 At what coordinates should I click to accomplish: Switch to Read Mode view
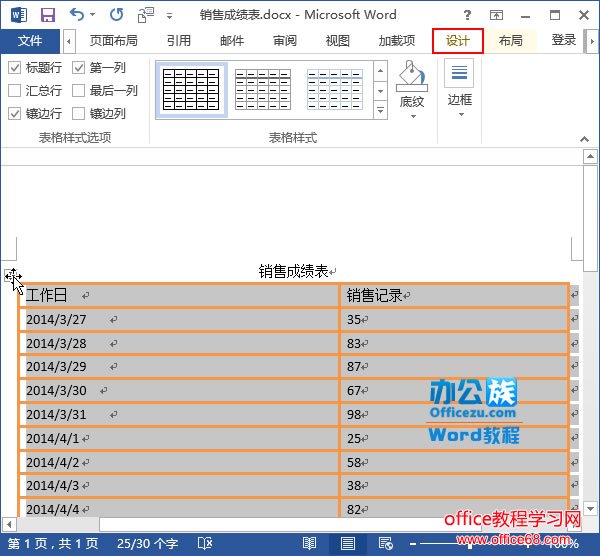pos(309,543)
